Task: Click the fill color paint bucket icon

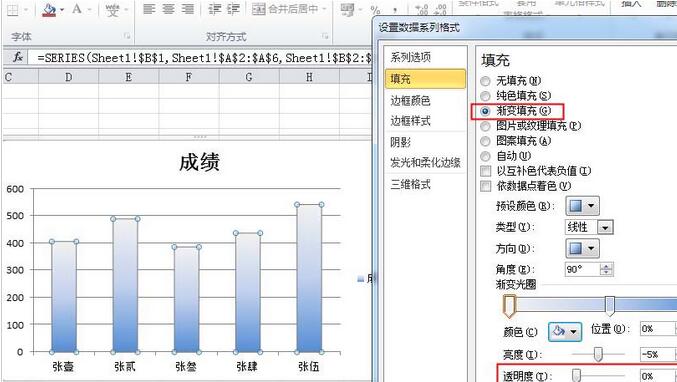Action: [x=49, y=9]
